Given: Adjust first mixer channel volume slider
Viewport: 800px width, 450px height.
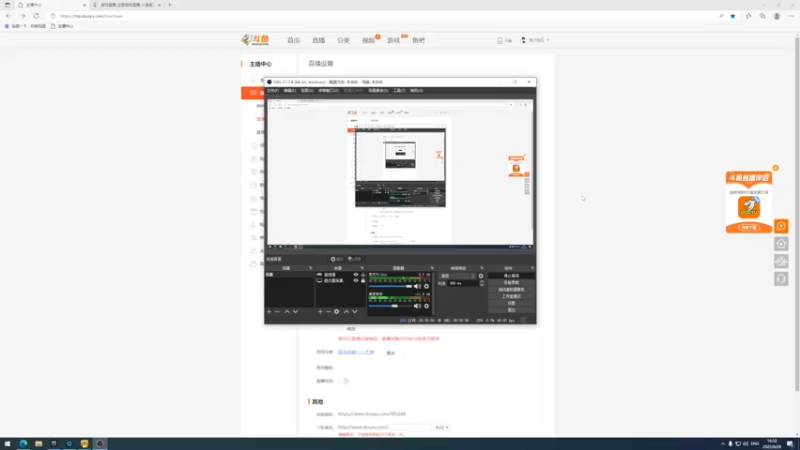Looking at the screenshot, I should coord(390,286).
